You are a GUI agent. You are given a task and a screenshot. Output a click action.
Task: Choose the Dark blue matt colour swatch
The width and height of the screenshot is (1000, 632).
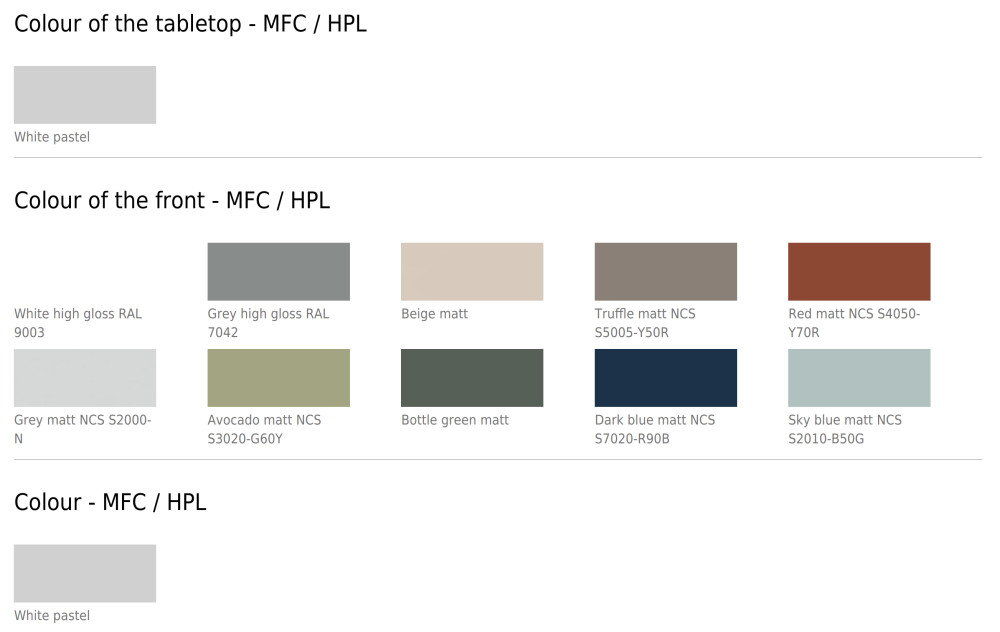(x=665, y=378)
